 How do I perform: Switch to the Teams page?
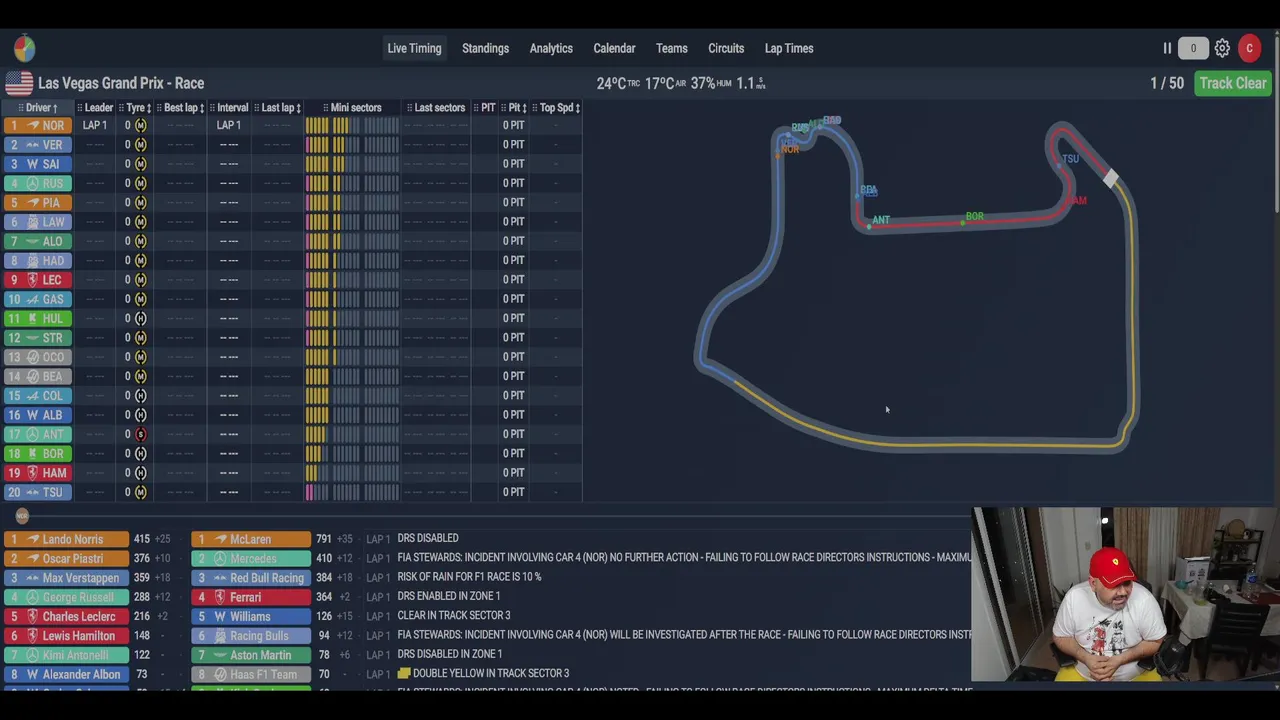point(672,48)
